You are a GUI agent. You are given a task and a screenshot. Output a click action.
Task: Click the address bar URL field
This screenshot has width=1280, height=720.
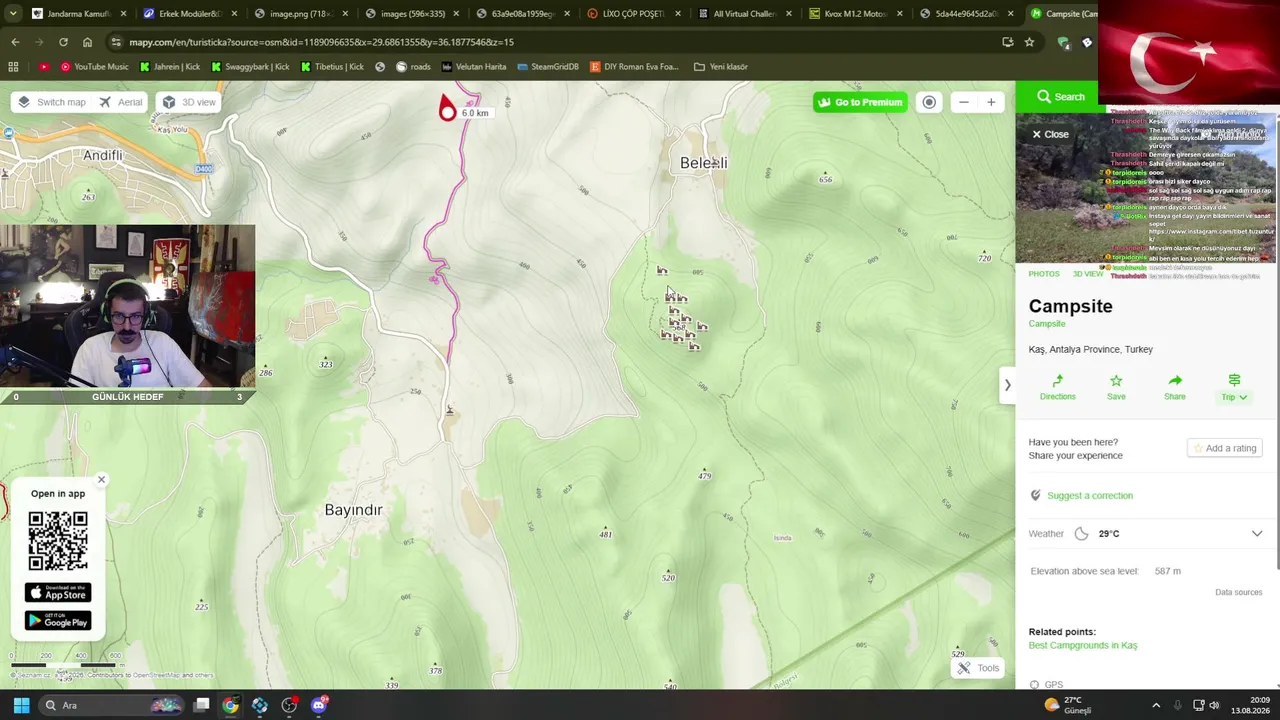pos(550,42)
